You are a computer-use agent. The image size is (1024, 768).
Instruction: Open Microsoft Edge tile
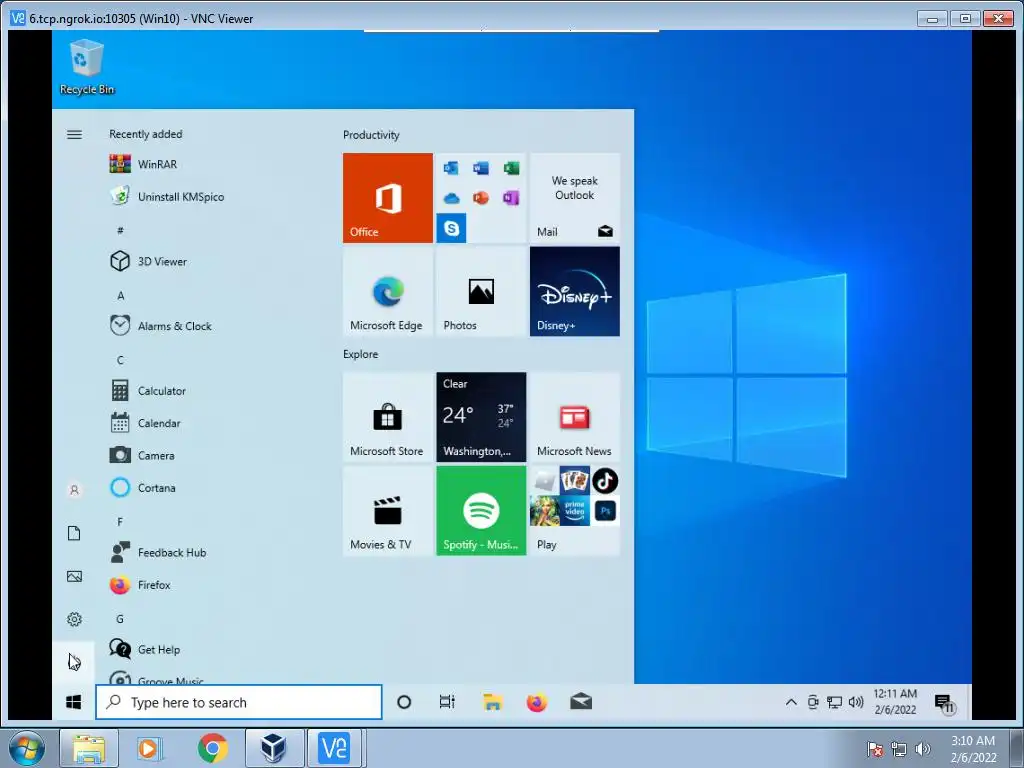[387, 291]
